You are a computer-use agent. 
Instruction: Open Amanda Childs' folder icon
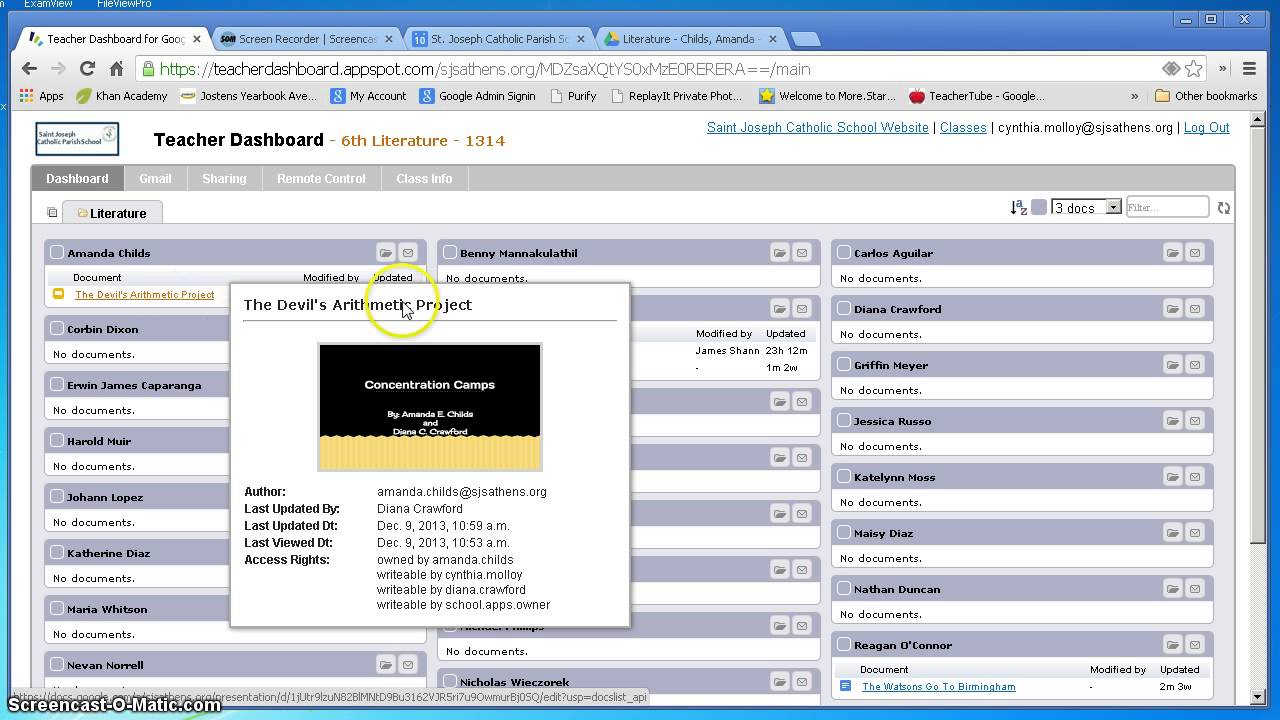(385, 253)
